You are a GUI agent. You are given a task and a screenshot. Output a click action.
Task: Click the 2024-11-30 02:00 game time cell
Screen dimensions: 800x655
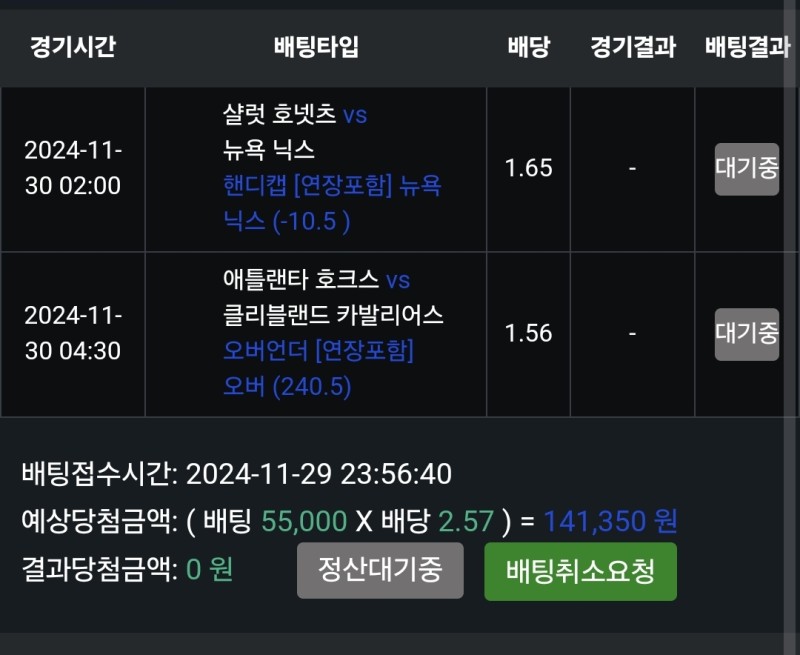point(72,168)
